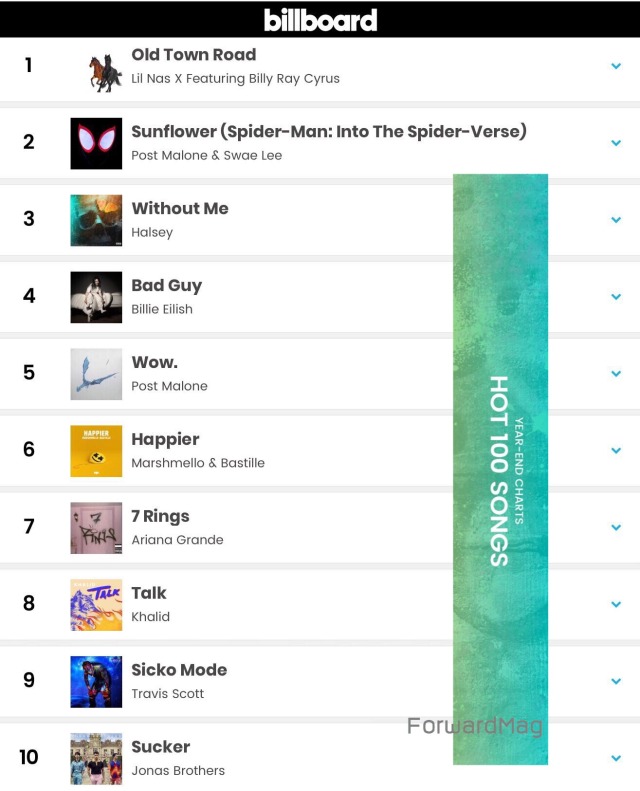This screenshot has height=791, width=640.
Task: Expand the Bad Guy row chevron
Action: [x=616, y=297]
